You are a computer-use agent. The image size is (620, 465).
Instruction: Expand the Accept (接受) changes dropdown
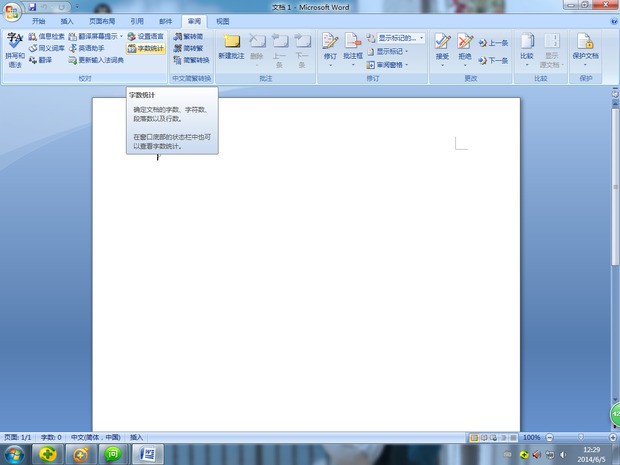(442, 62)
